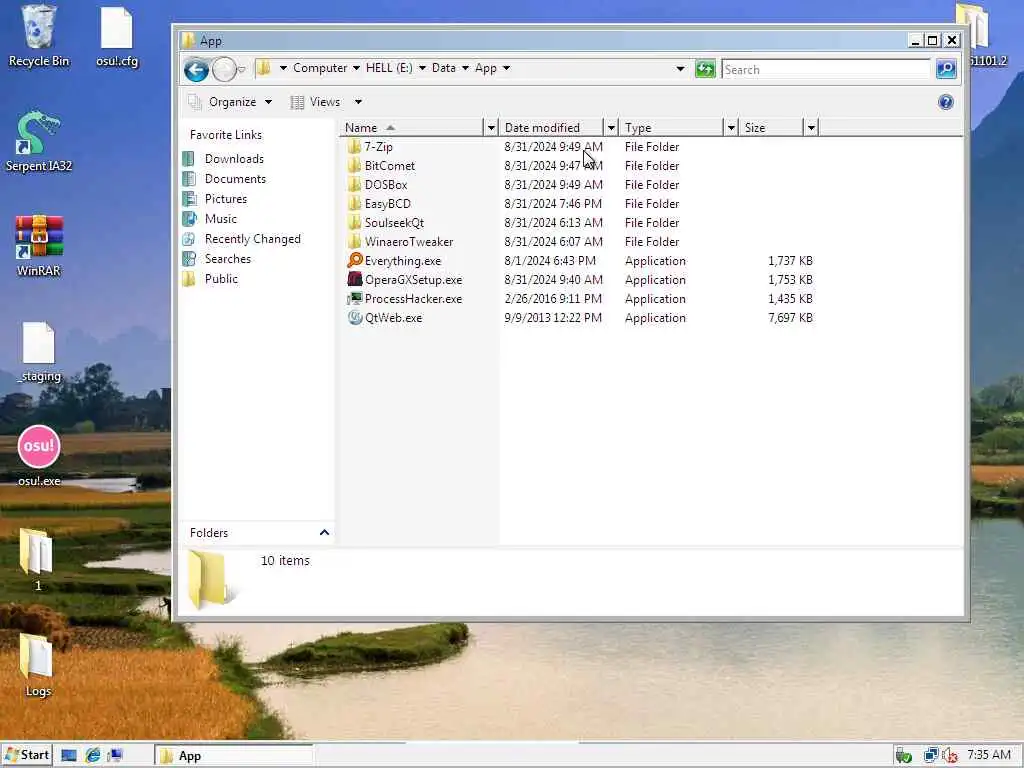Select the SoulseekQt folder icon
1024x768 pixels.
point(354,222)
